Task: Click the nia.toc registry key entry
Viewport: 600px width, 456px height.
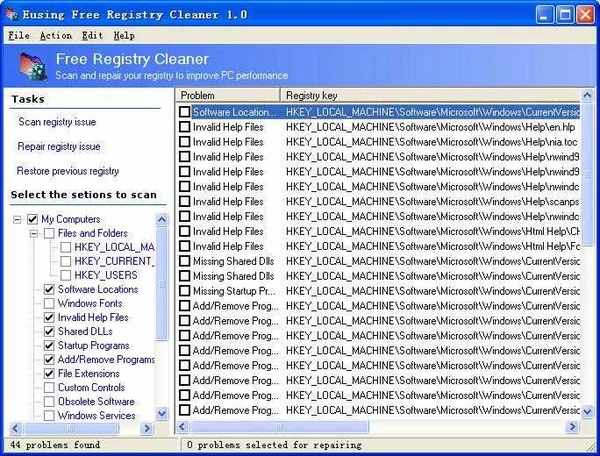Action: click(432, 142)
